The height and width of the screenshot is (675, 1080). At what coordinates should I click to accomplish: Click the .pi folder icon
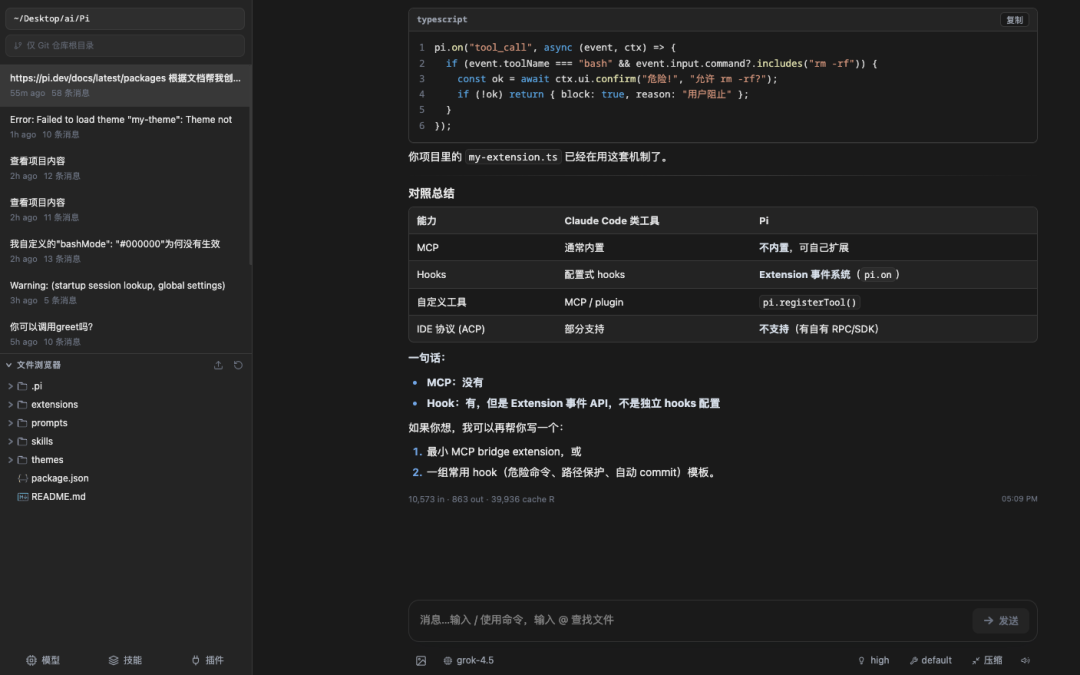tap(22, 386)
